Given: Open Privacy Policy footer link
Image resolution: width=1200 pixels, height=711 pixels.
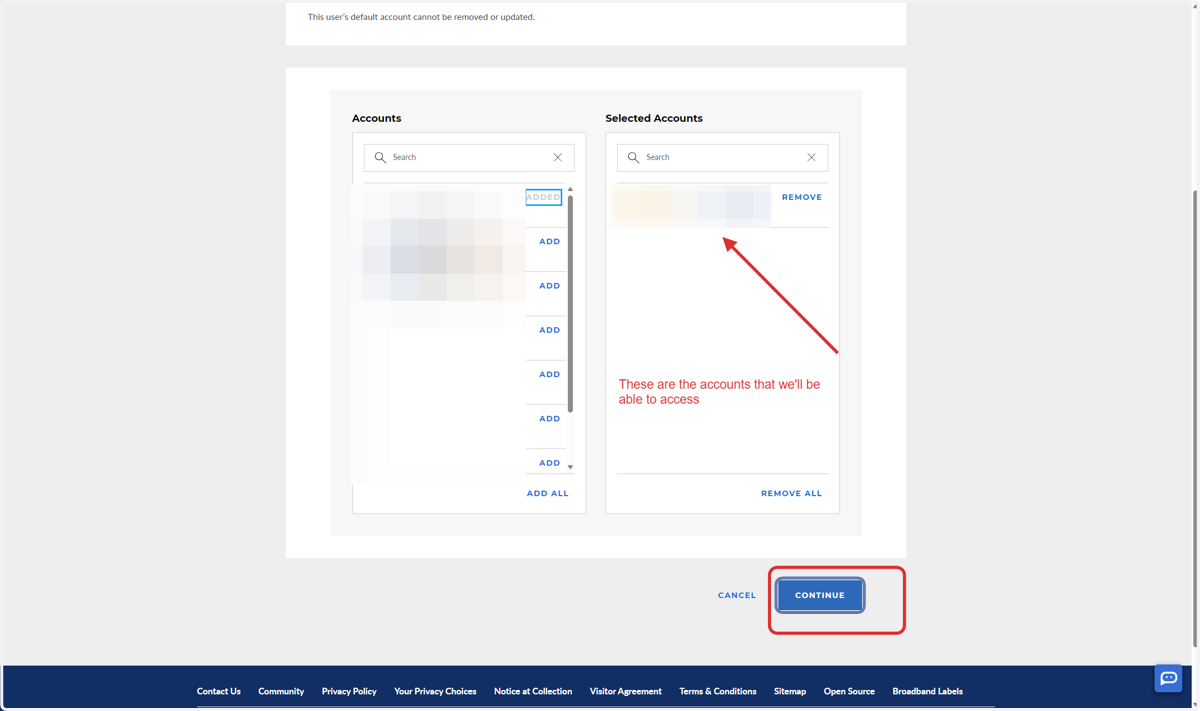Looking at the screenshot, I should tap(349, 691).
